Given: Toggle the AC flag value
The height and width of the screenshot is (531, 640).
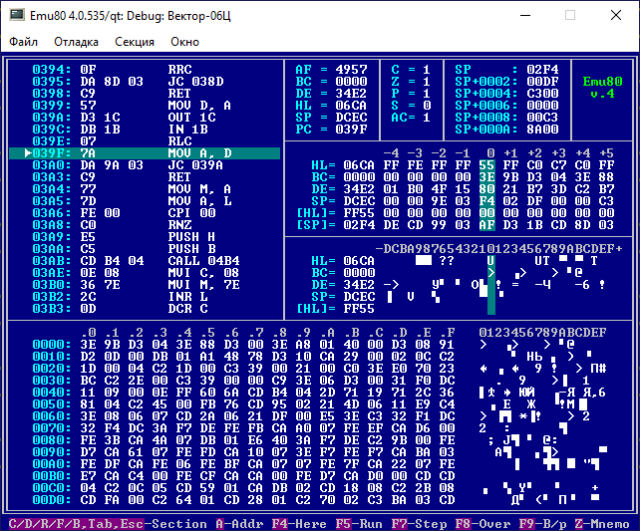Looking at the screenshot, I should (426, 117).
